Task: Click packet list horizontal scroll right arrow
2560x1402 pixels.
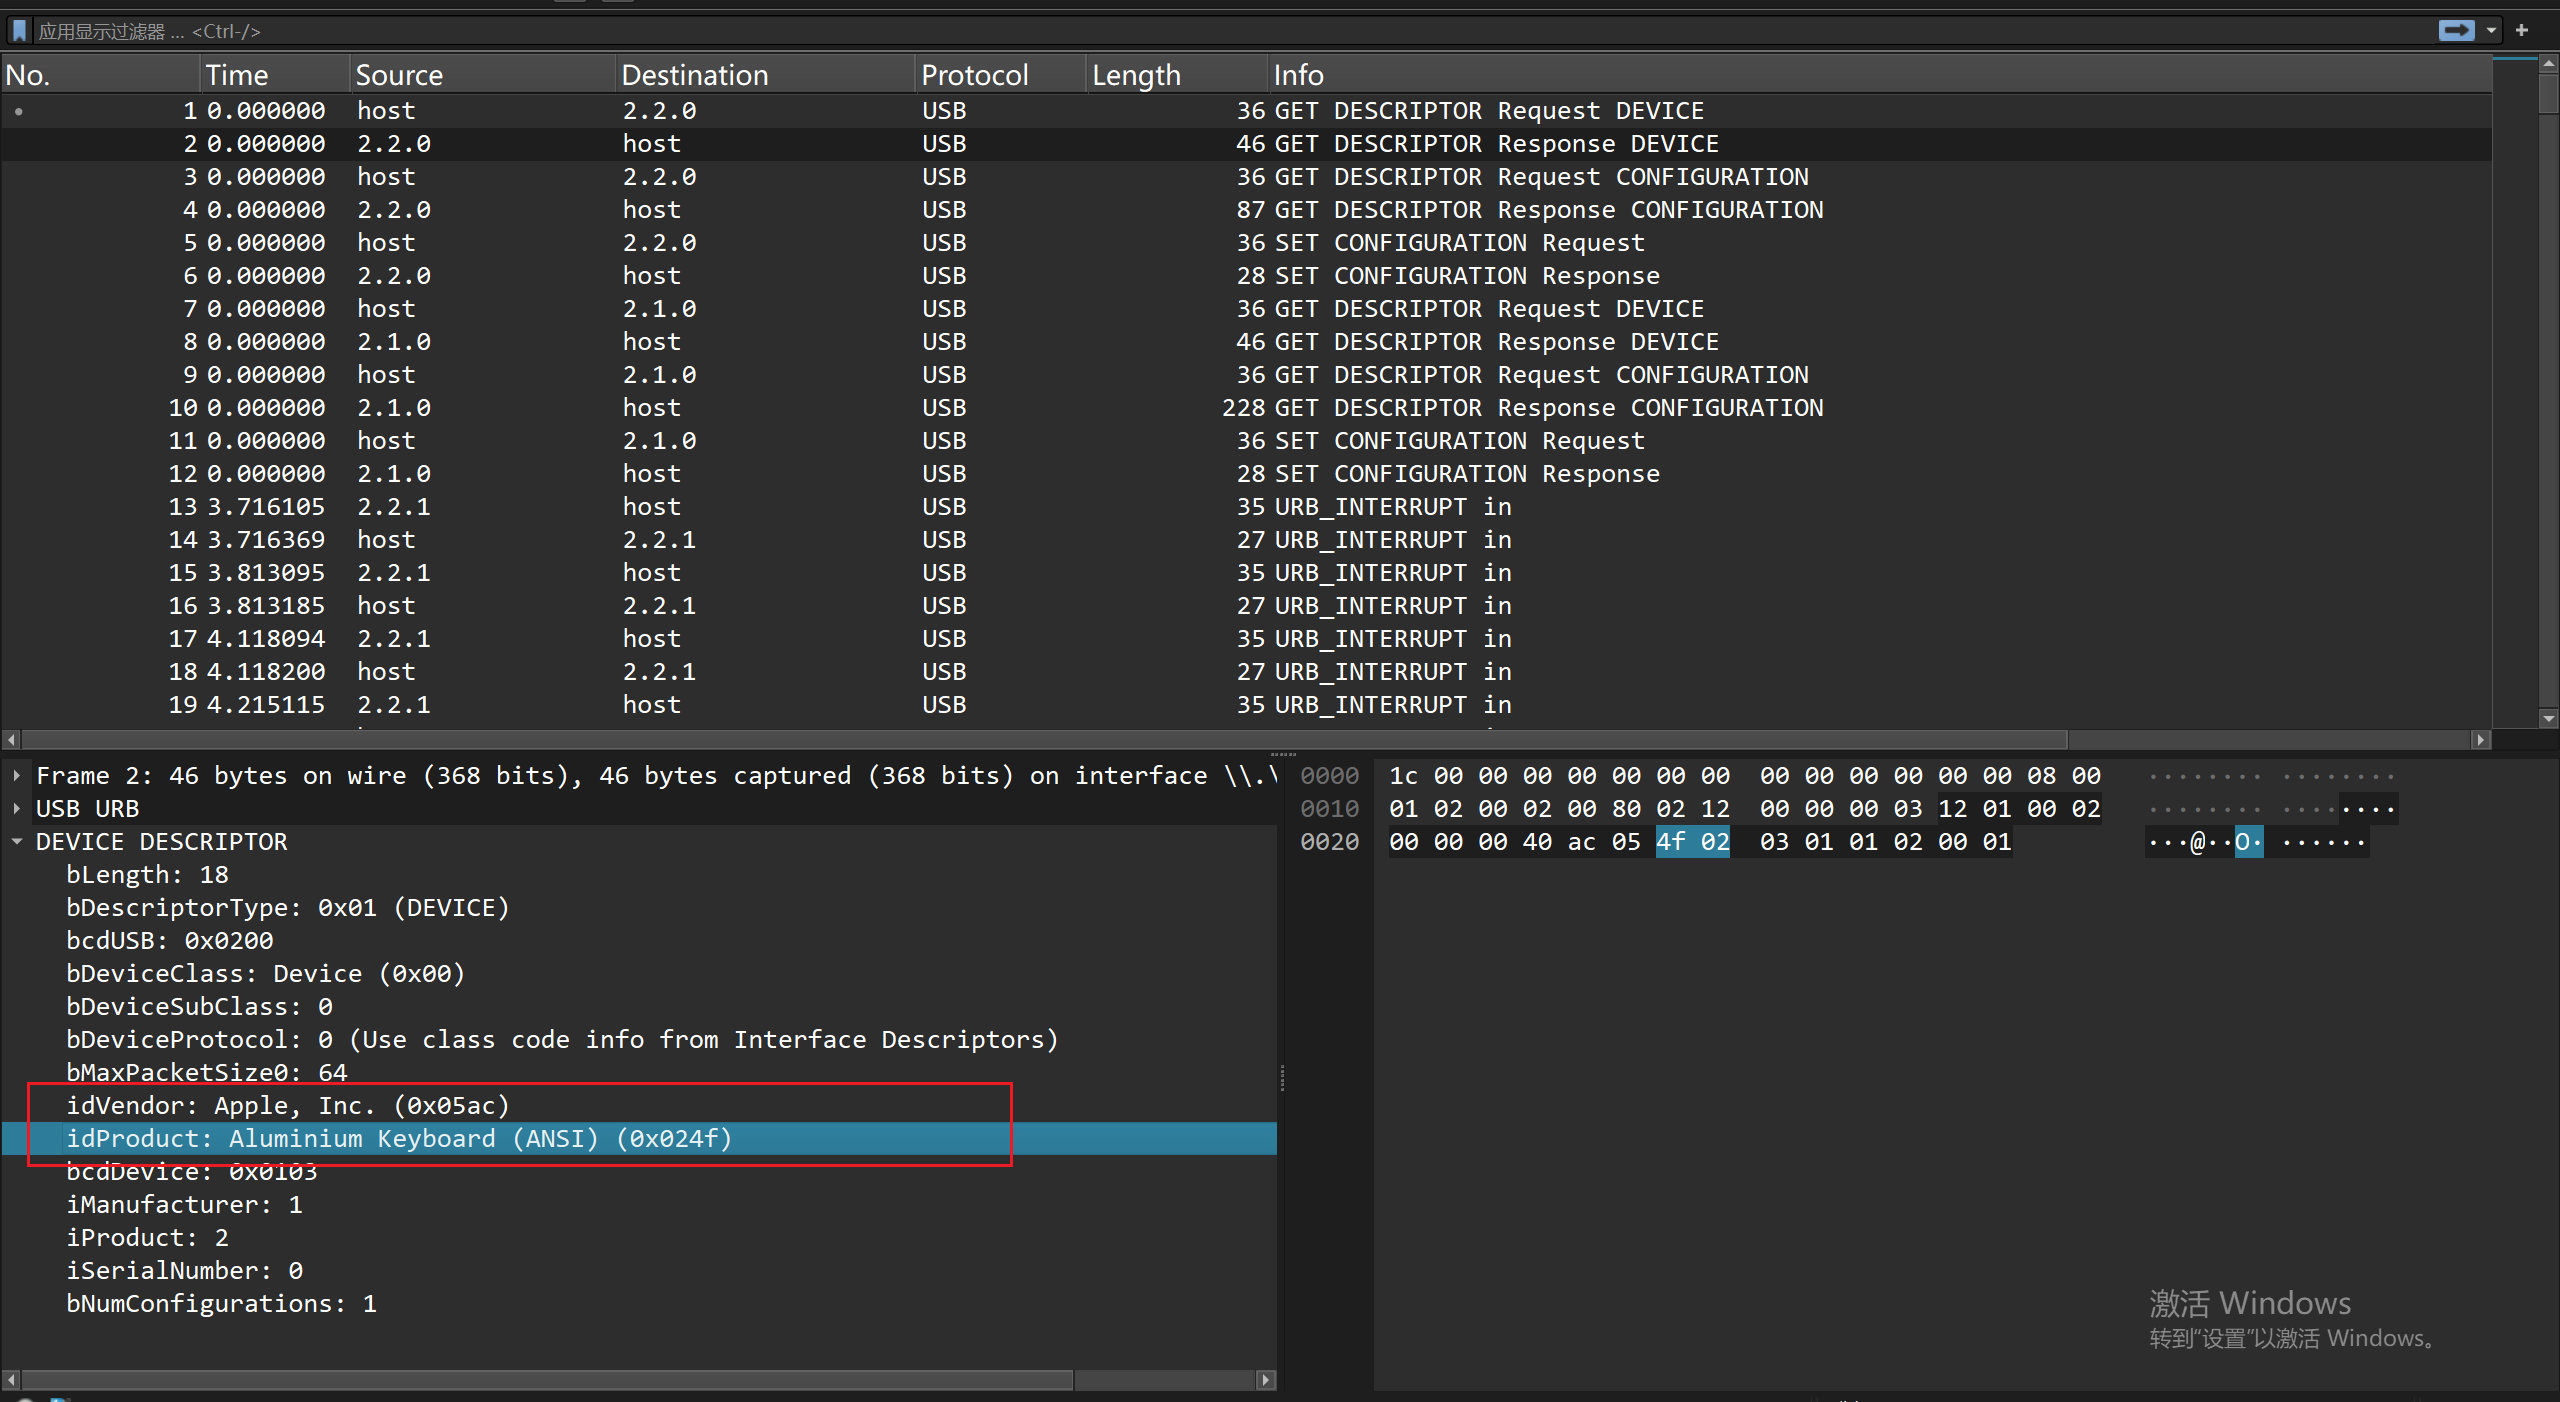Action: 2480,740
